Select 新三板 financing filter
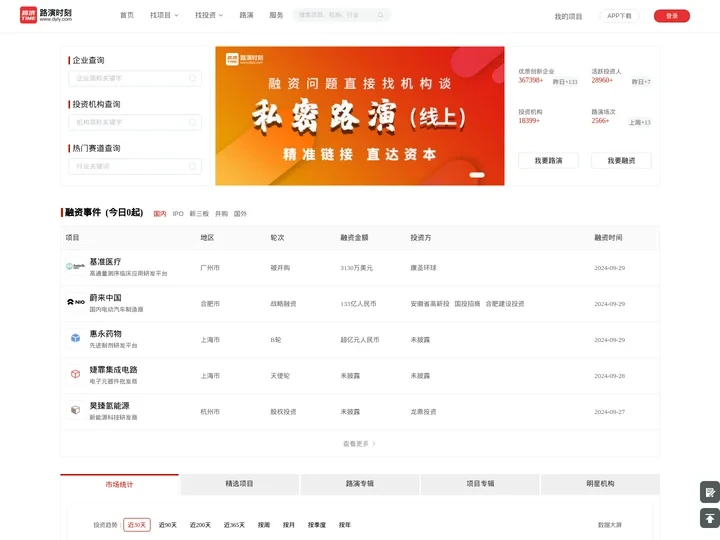The height and width of the screenshot is (540, 720). pos(199,214)
